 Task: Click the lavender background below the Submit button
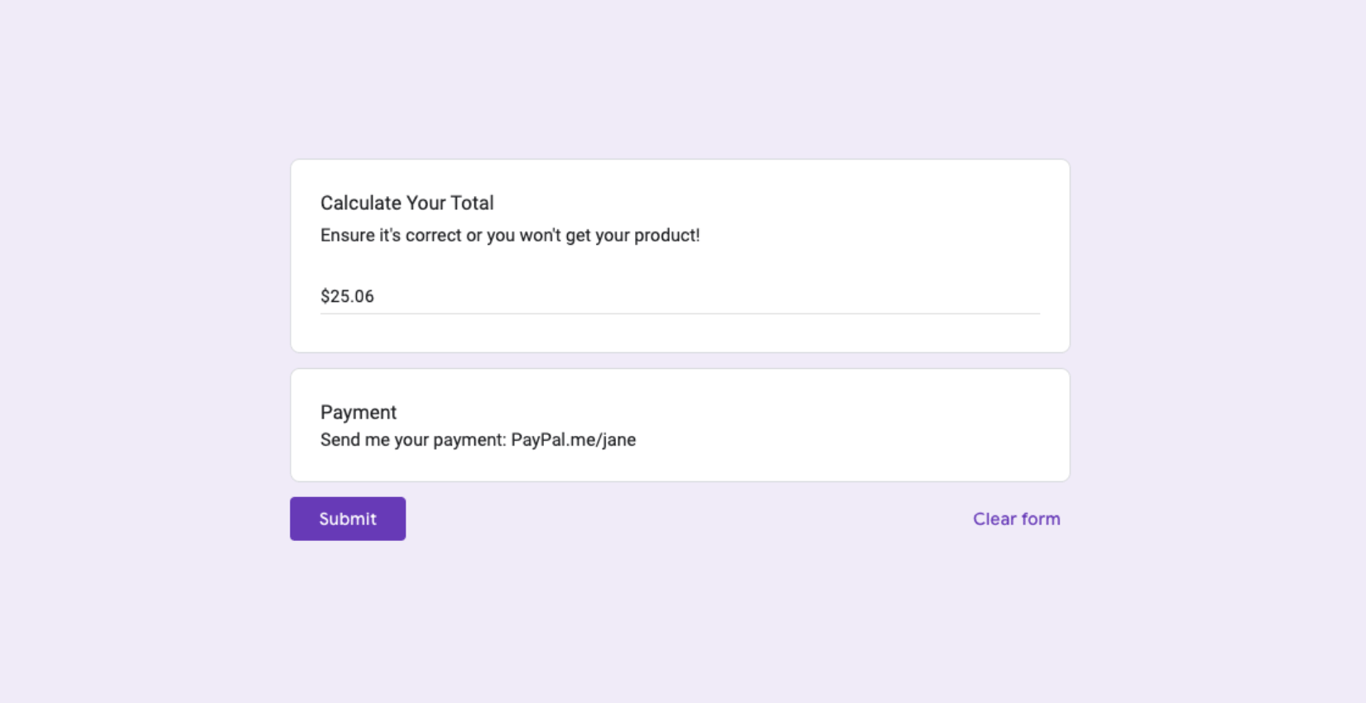[x=347, y=620]
